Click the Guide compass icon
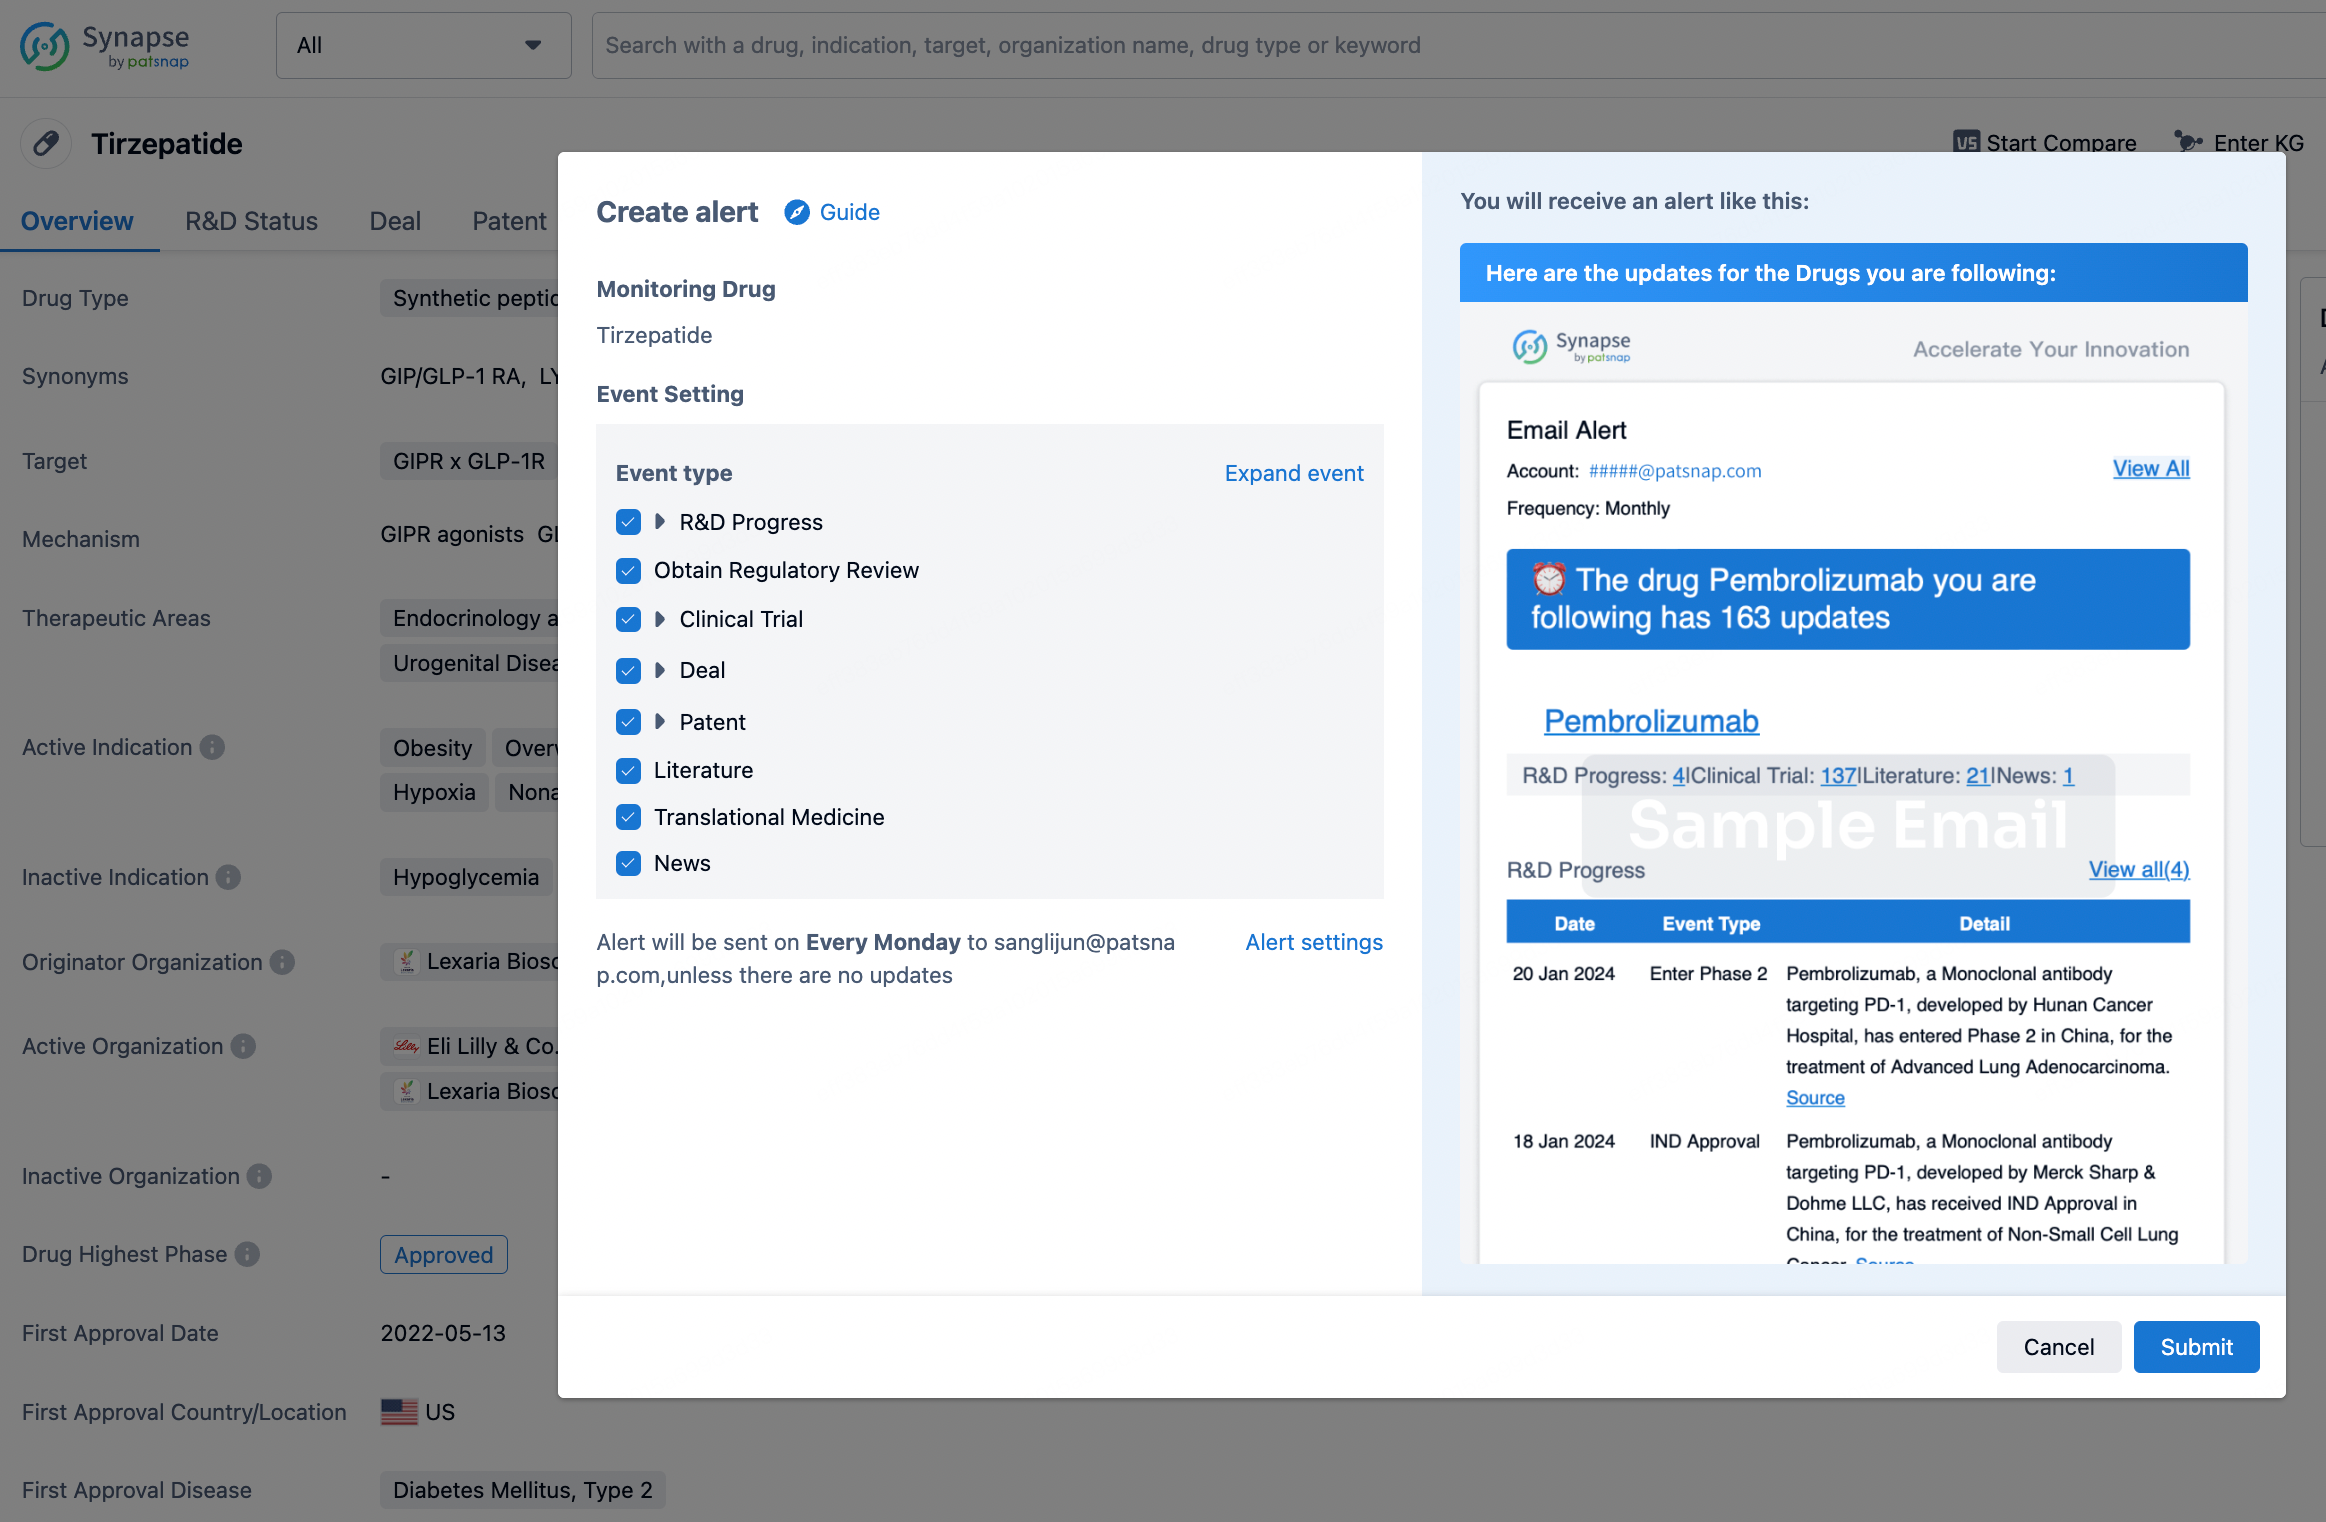This screenshot has width=2326, height=1522. [x=796, y=212]
